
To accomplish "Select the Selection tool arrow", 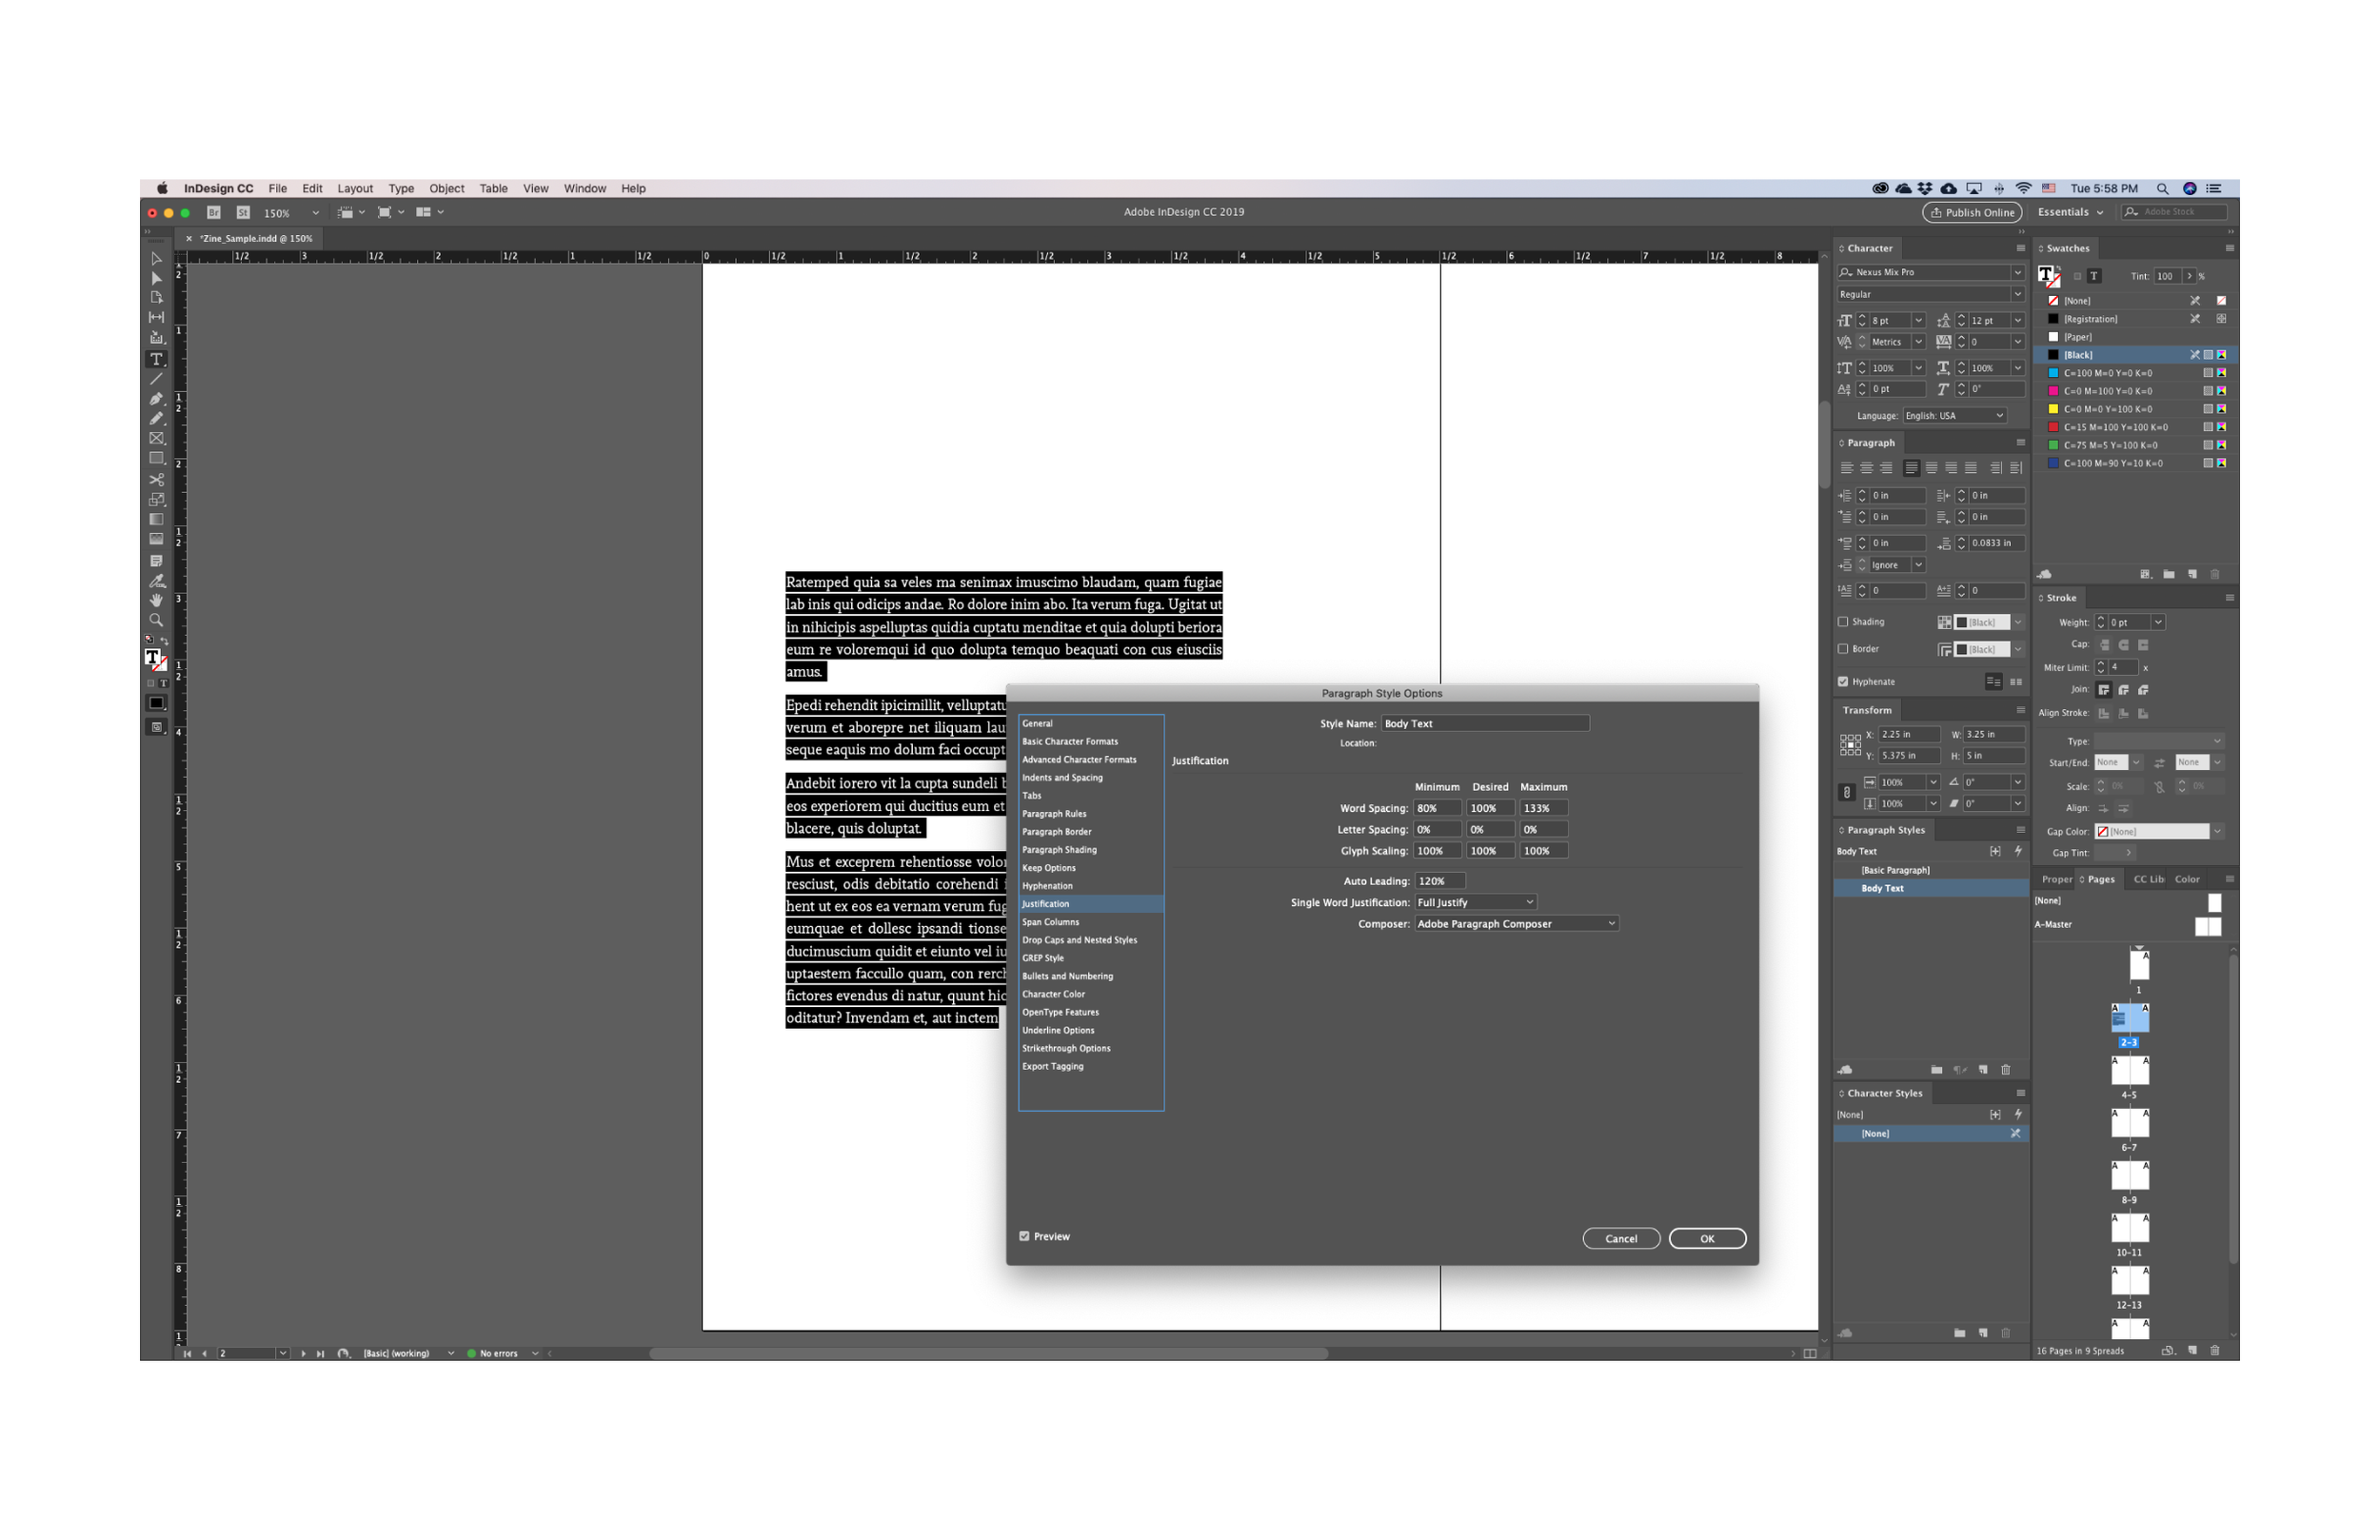I will [x=156, y=258].
